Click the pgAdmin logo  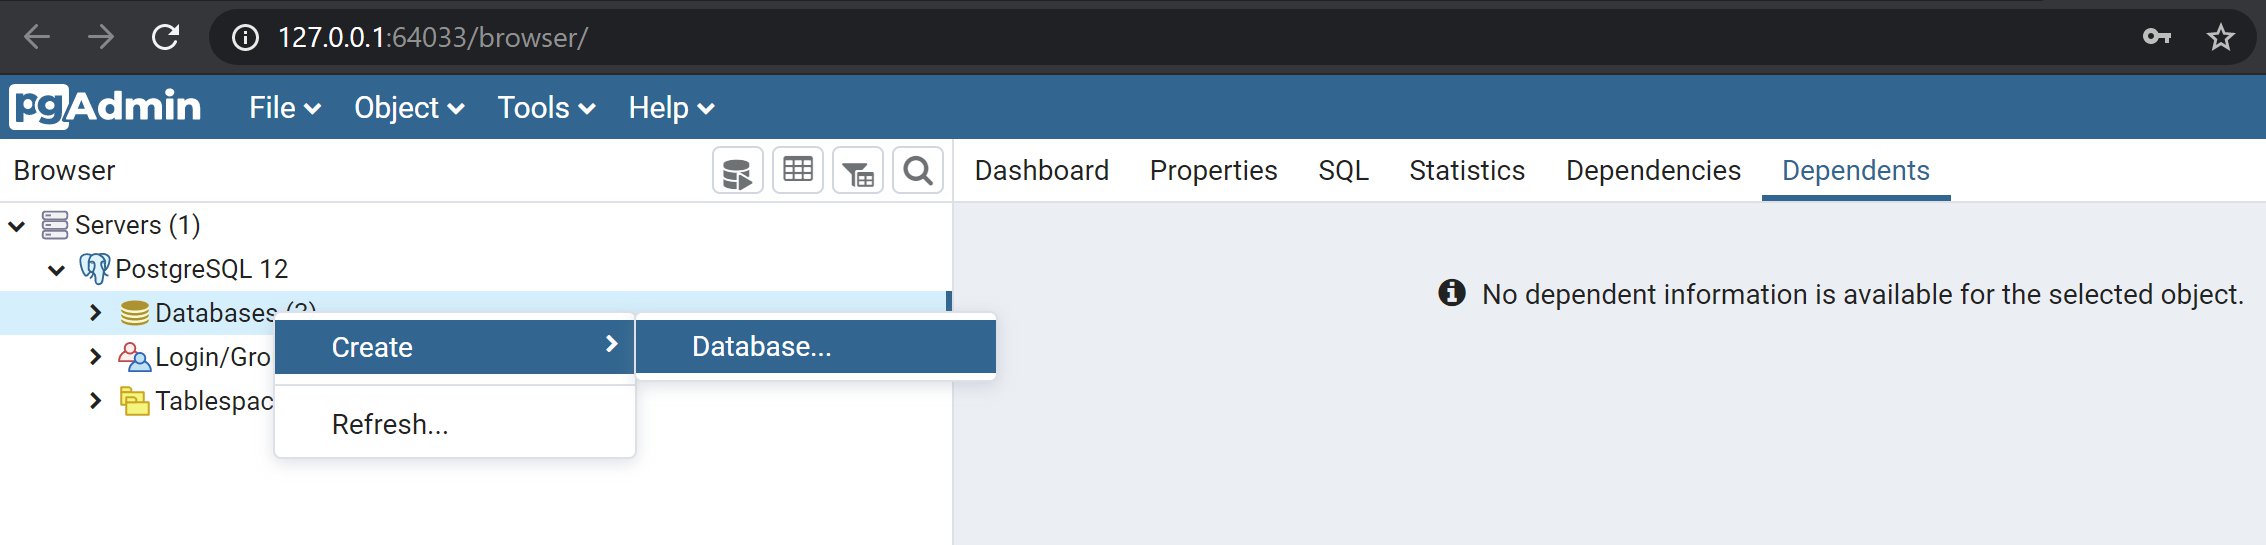[x=106, y=107]
